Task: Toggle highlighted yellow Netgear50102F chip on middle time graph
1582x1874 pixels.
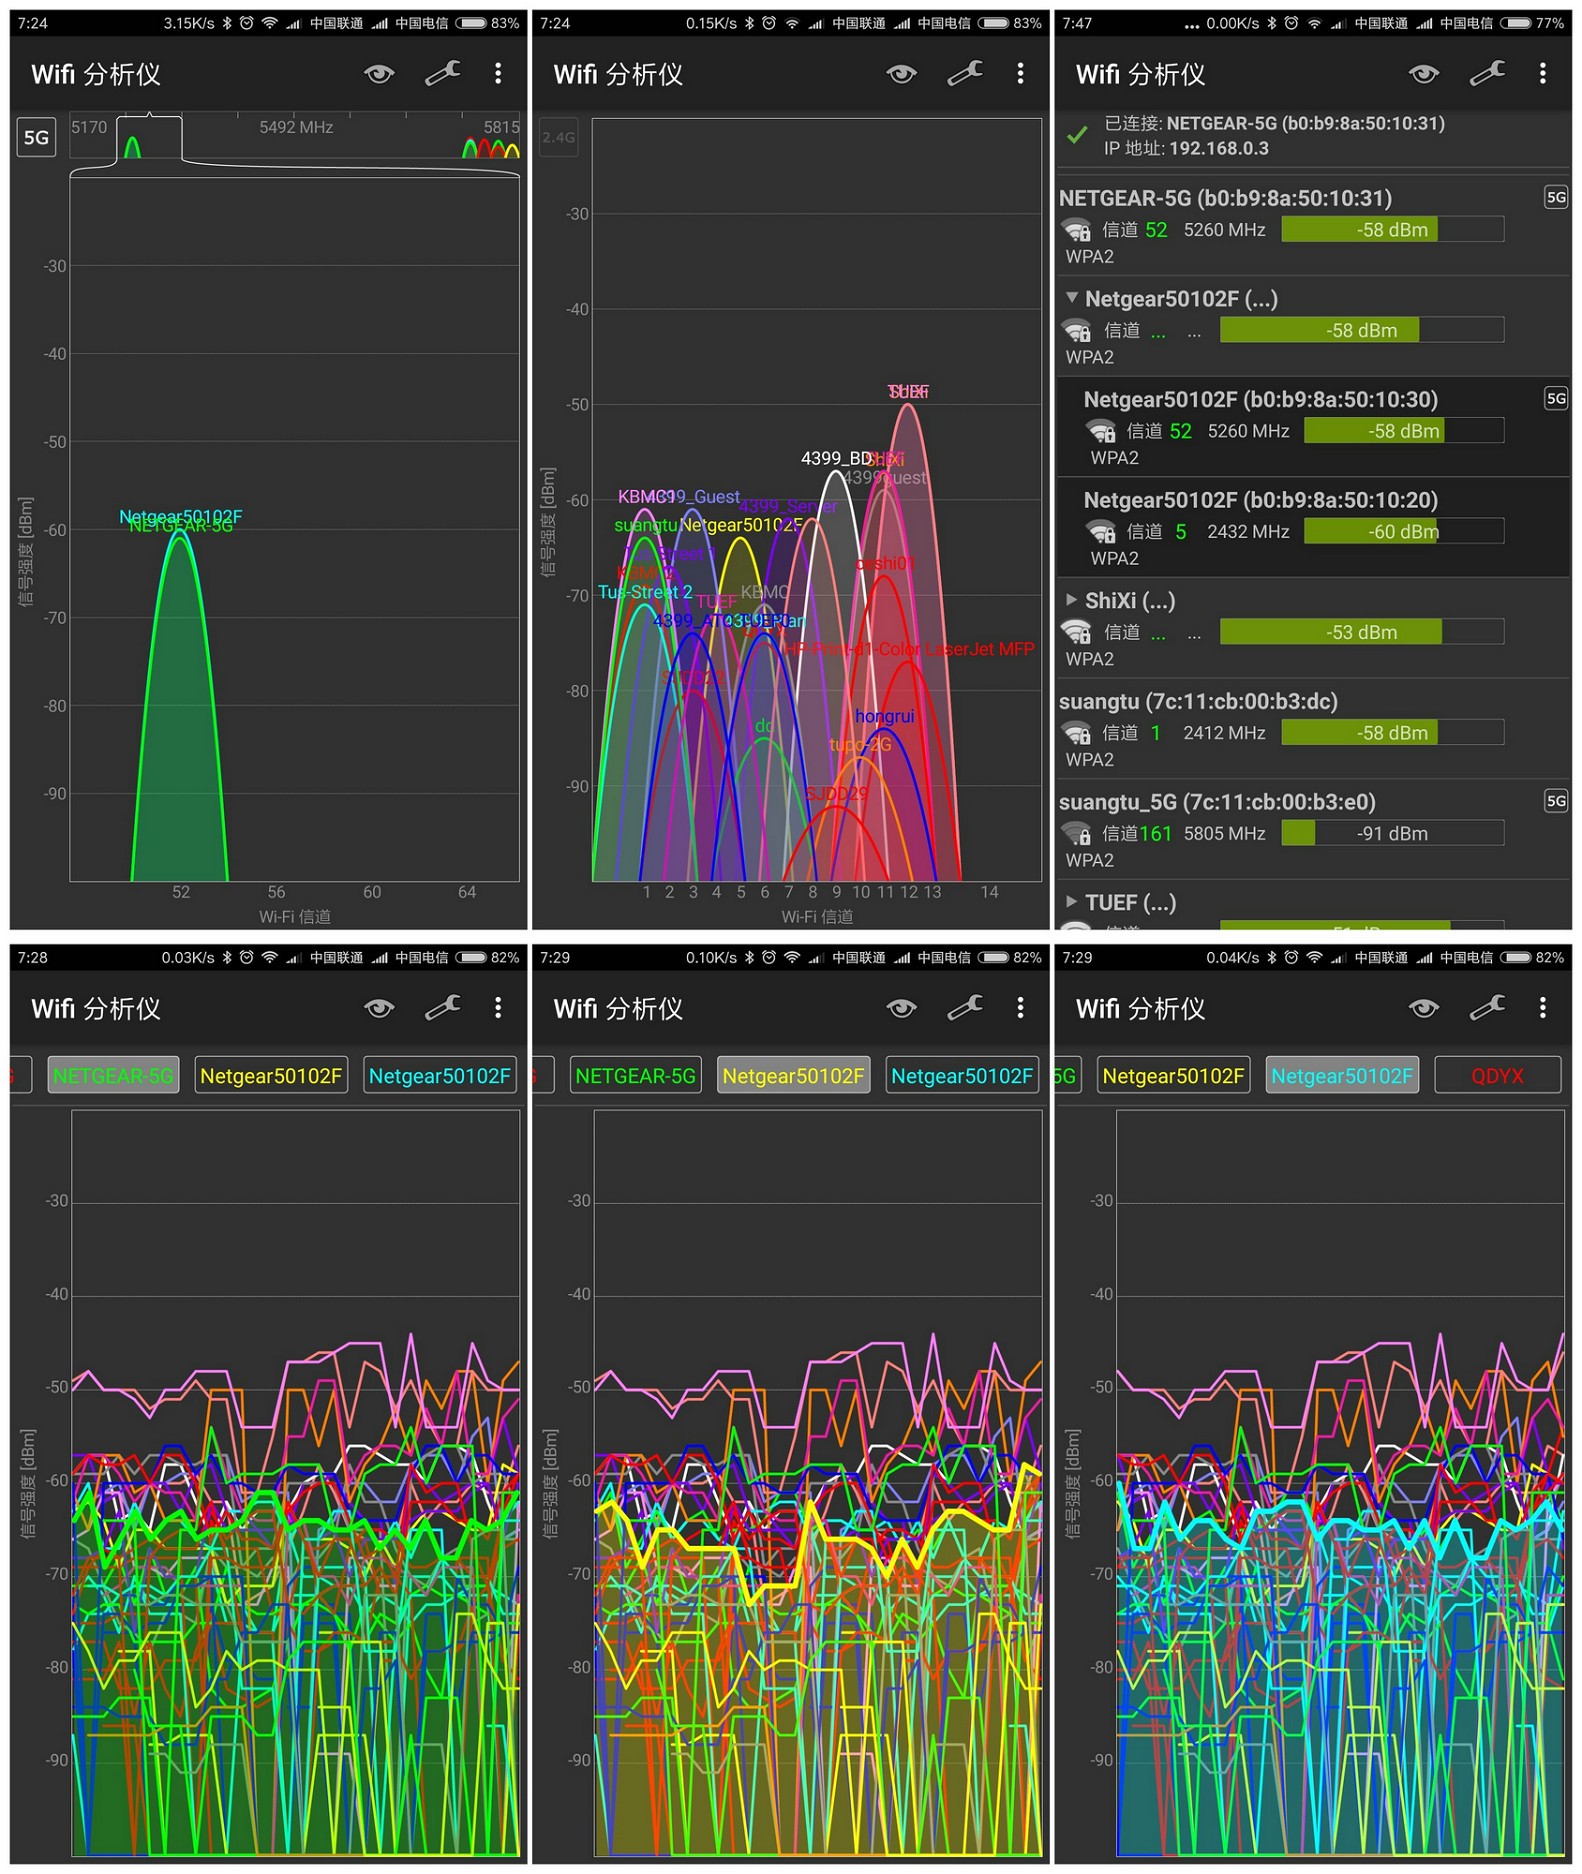Action: pos(794,1076)
